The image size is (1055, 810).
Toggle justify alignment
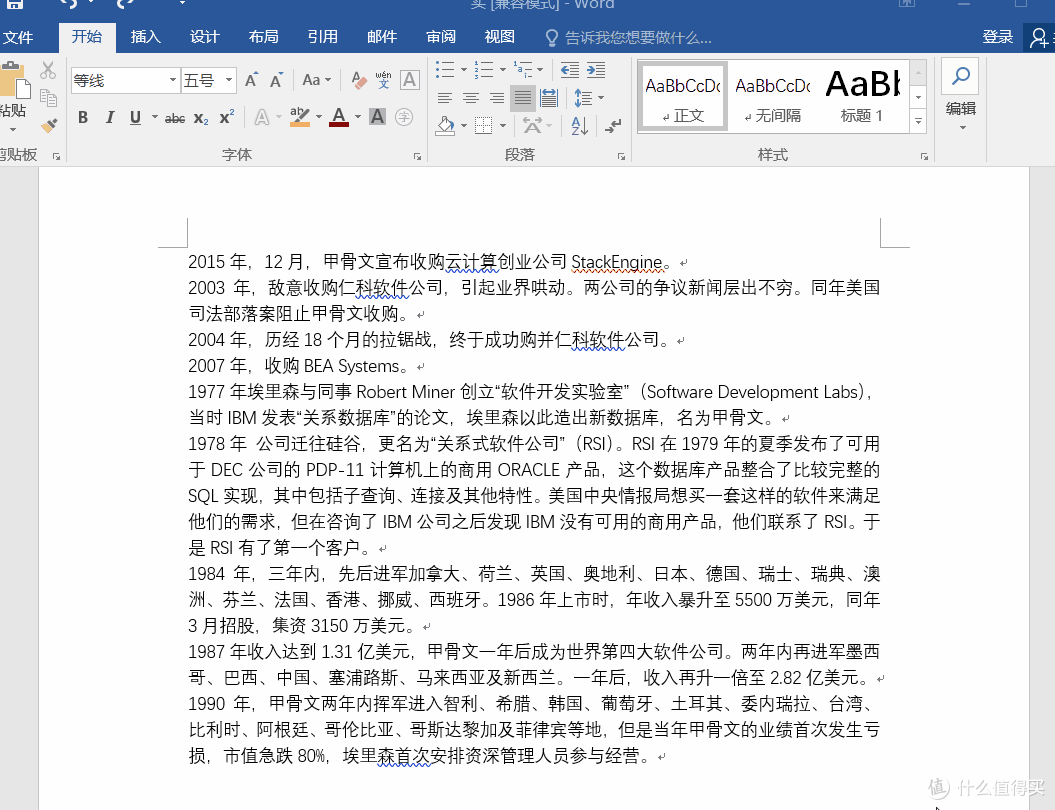point(523,98)
